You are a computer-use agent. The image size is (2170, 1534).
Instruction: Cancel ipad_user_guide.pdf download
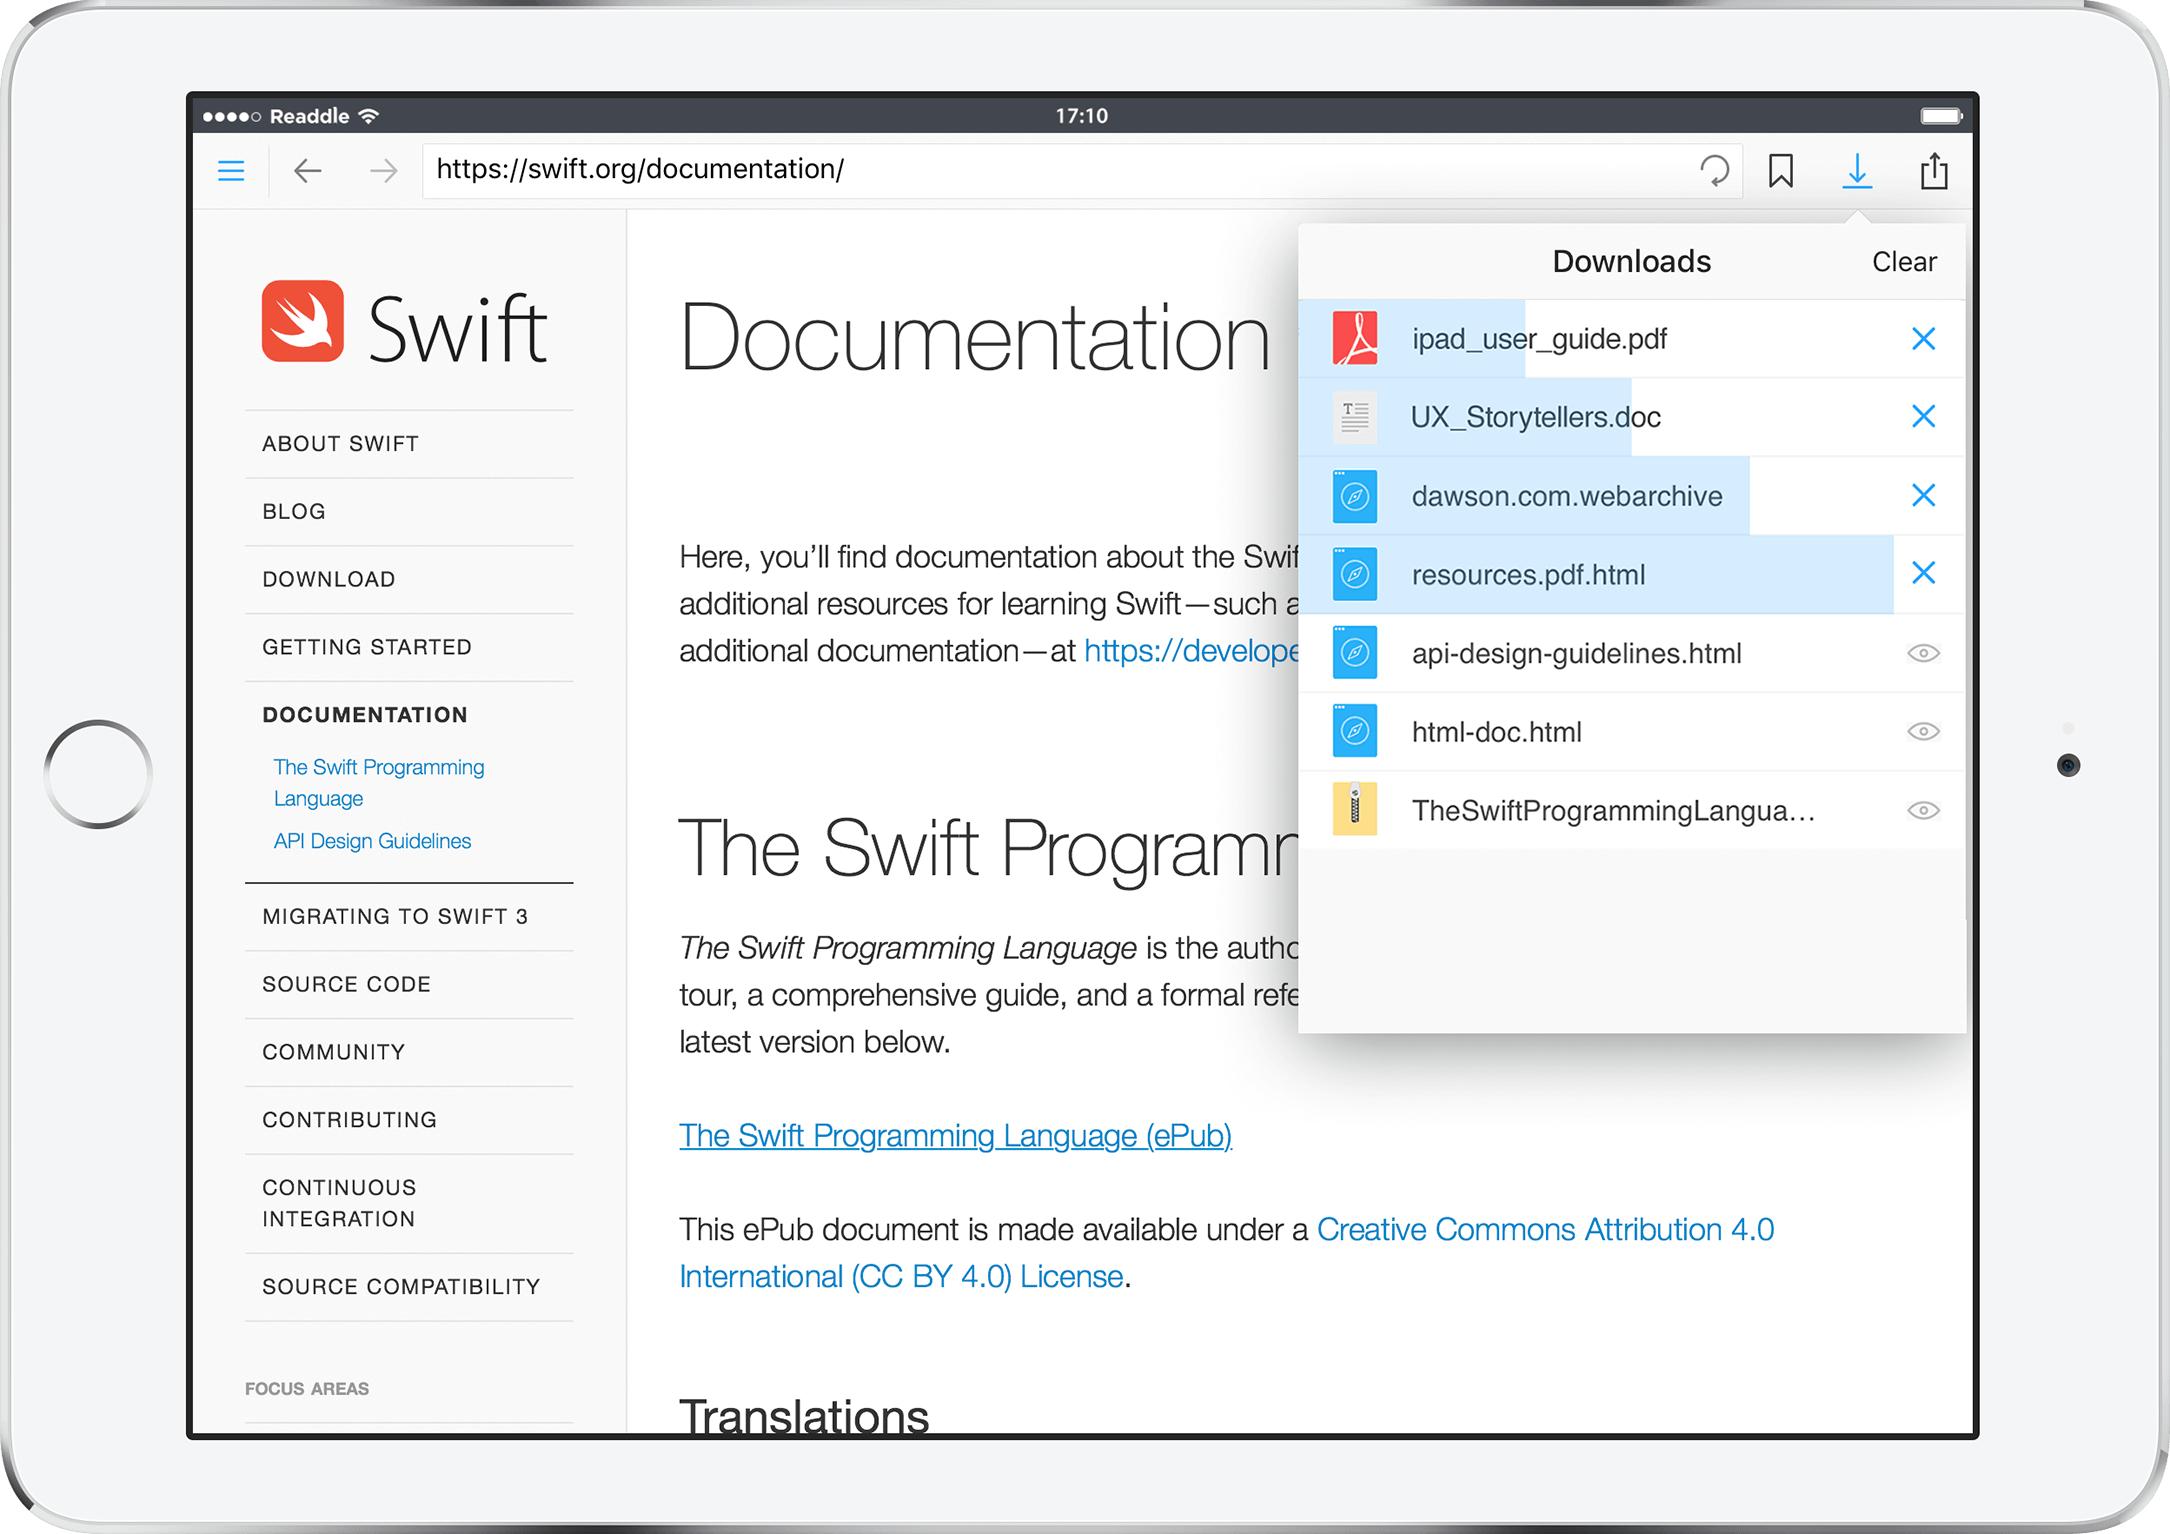point(1923,339)
